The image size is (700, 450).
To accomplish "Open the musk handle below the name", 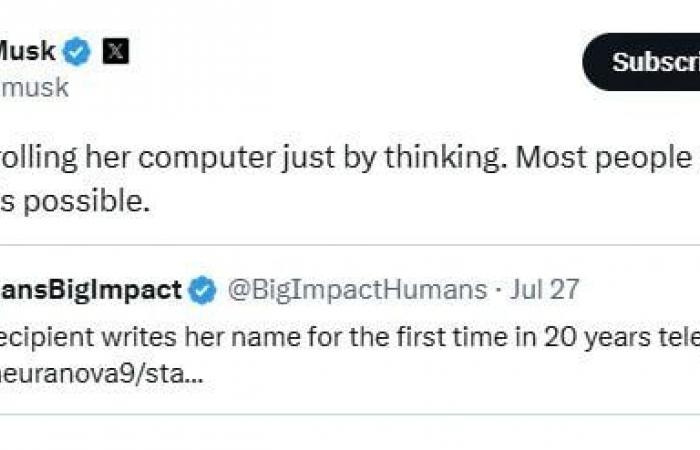I will click(x=34, y=88).
